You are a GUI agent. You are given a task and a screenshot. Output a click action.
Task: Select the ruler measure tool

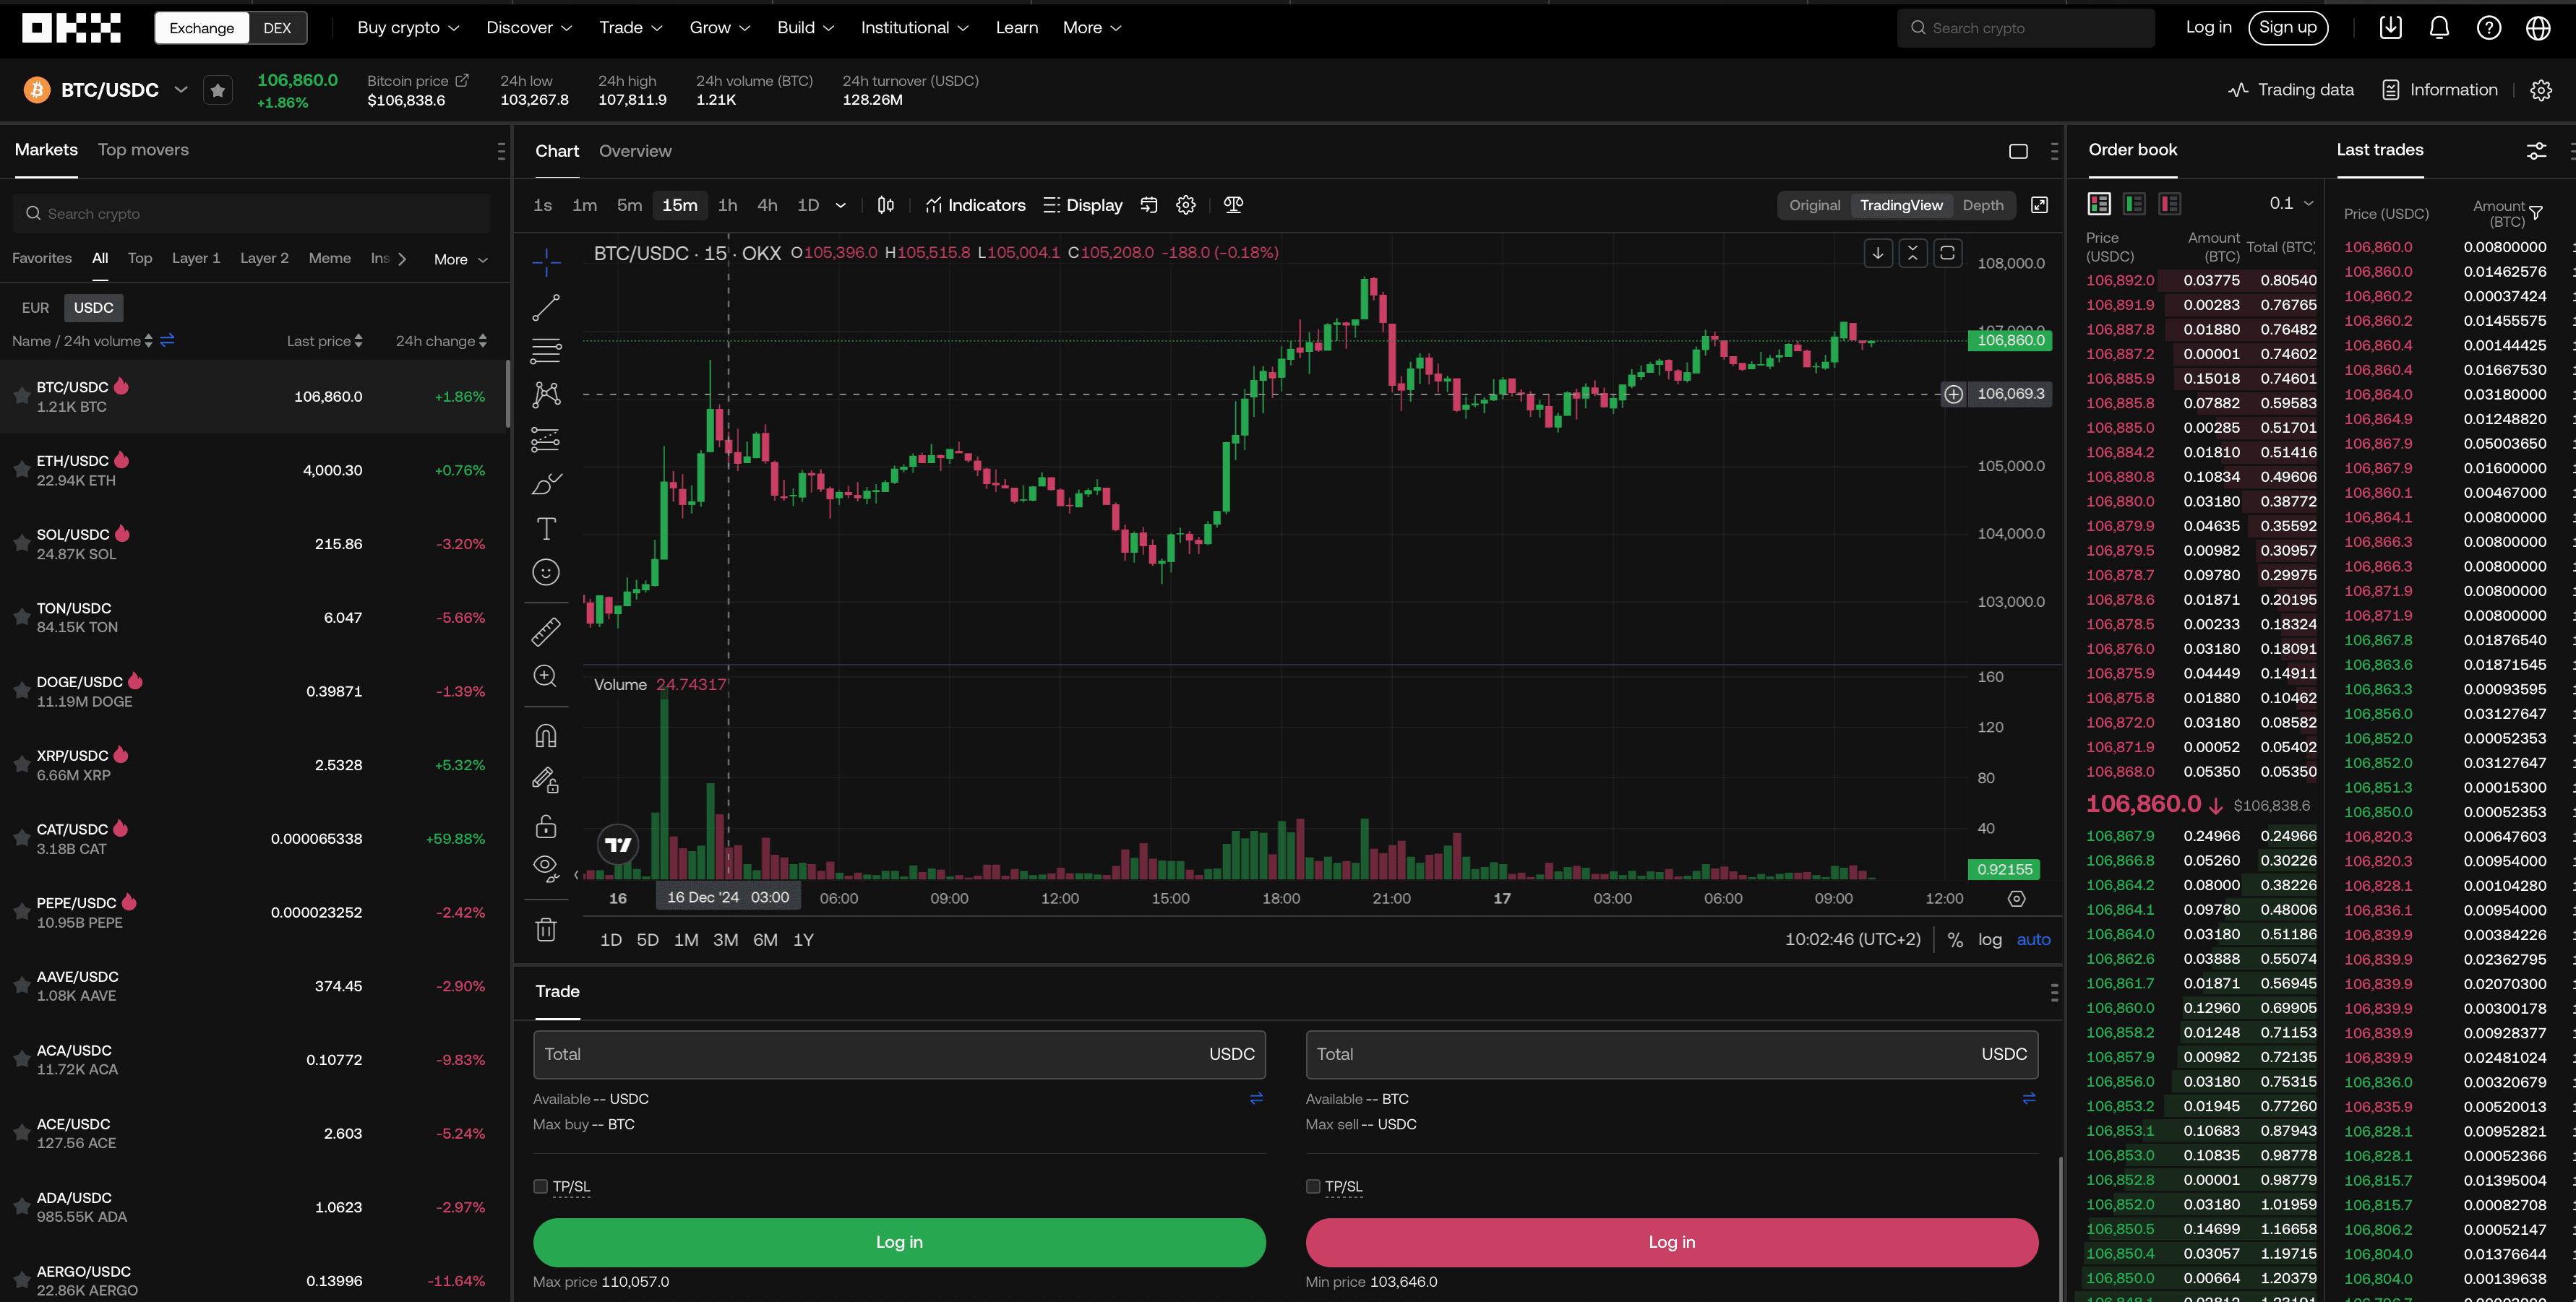coord(545,632)
